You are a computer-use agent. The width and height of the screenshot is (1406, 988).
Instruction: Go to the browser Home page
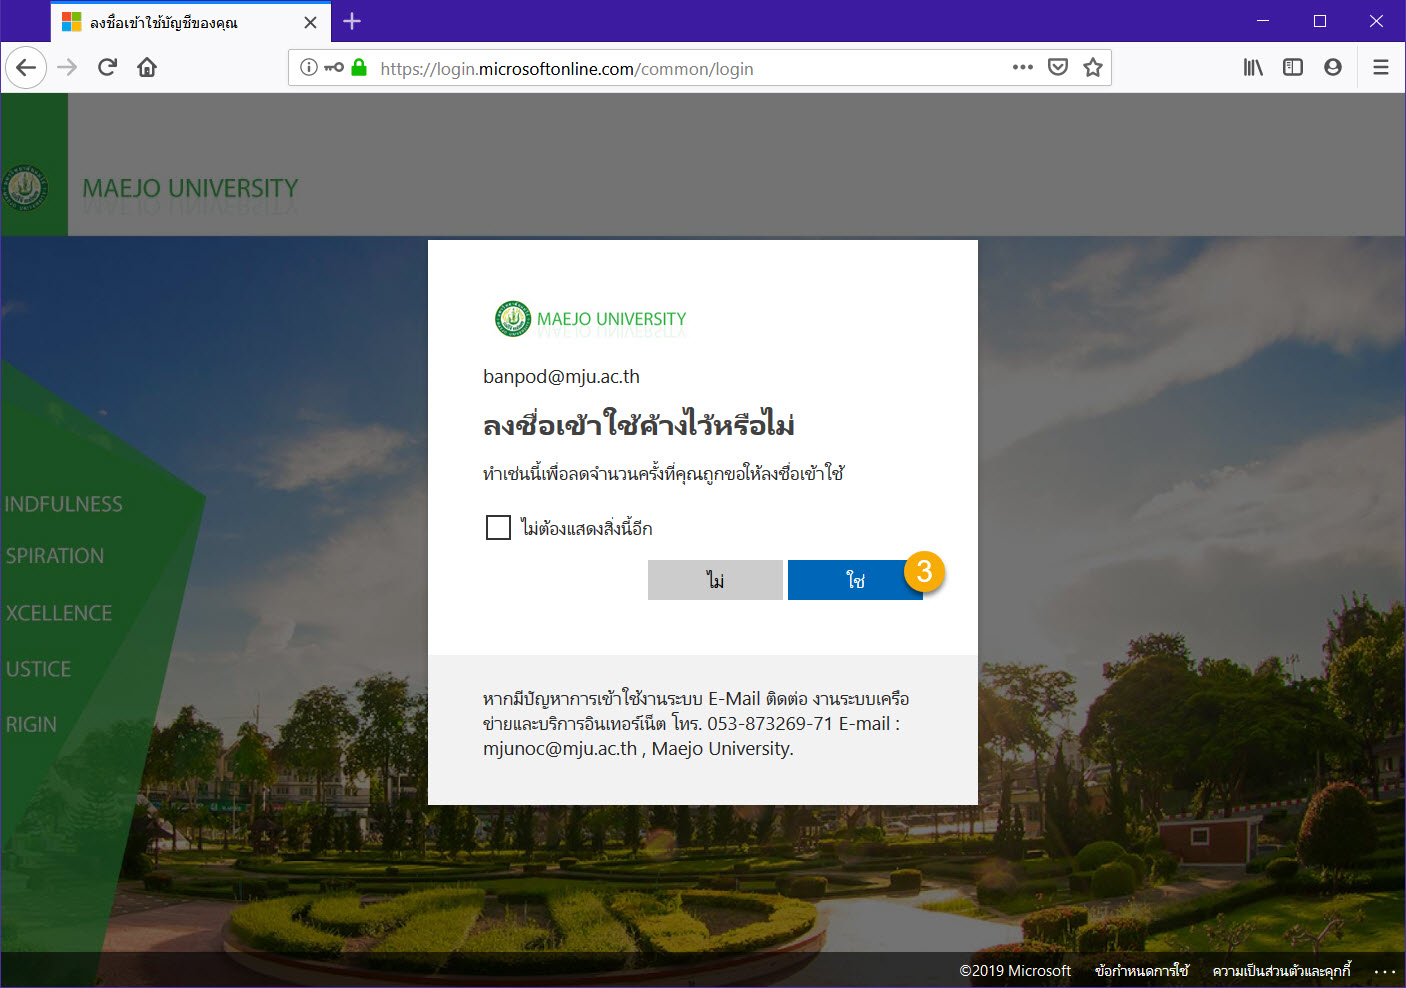click(x=147, y=68)
